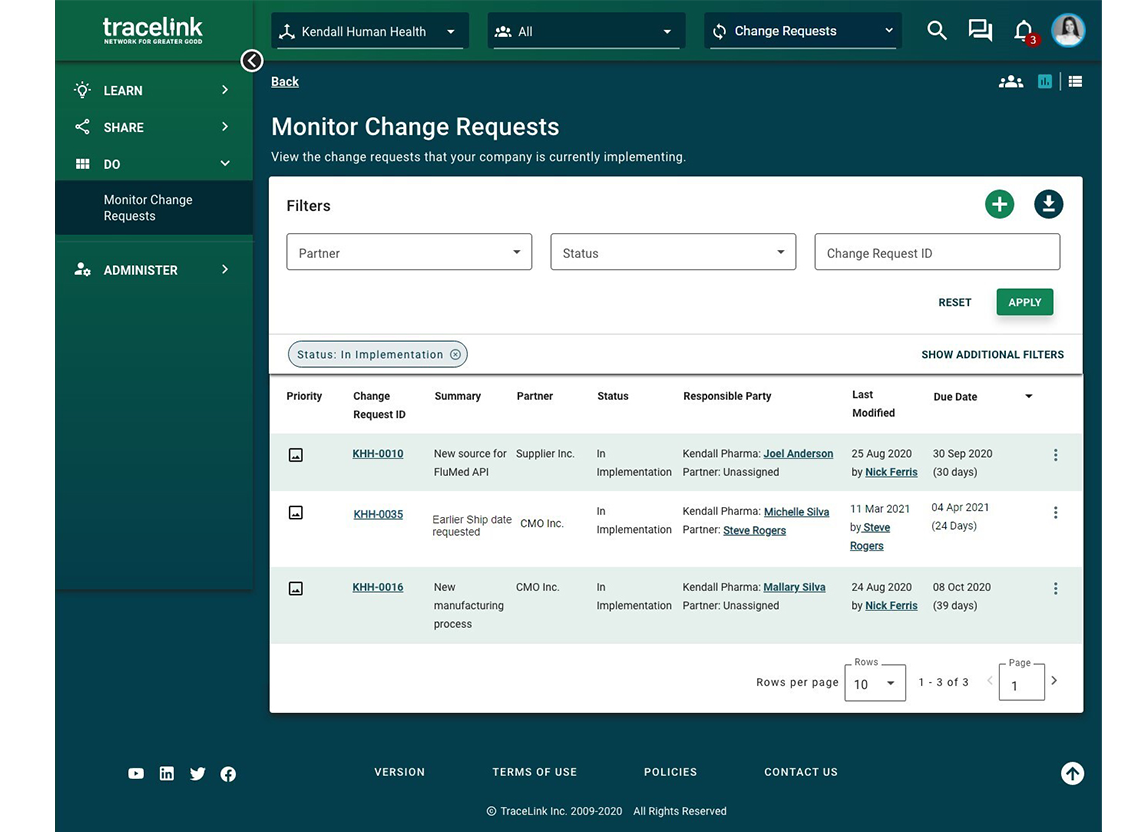Click the Change Request ID input field
Image resolution: width=1133 pixels, height=832 pixels.
[x=937, y=252]
